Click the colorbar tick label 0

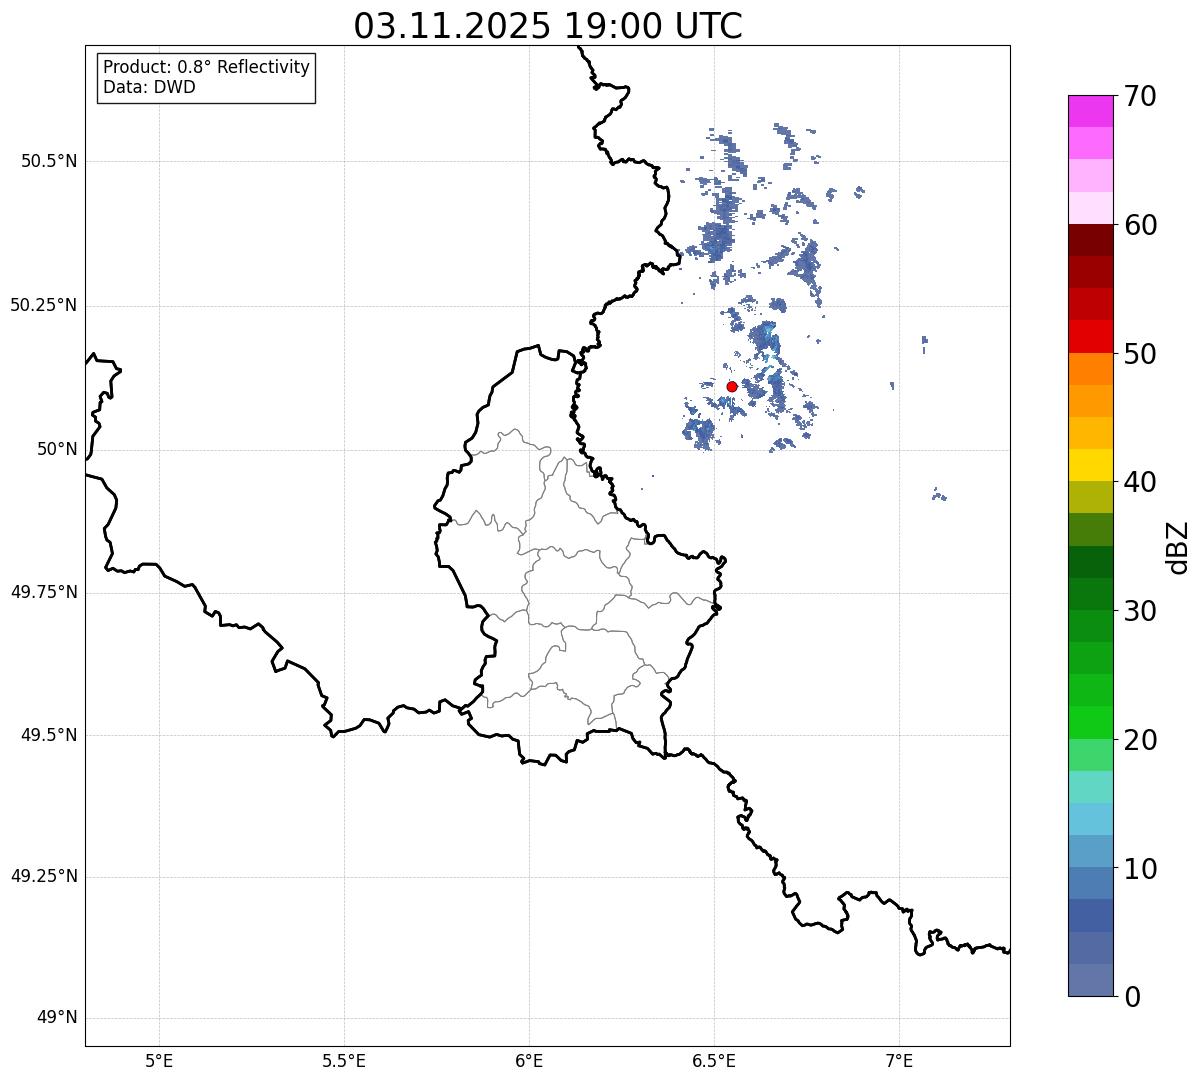[x=1132, y=997]
